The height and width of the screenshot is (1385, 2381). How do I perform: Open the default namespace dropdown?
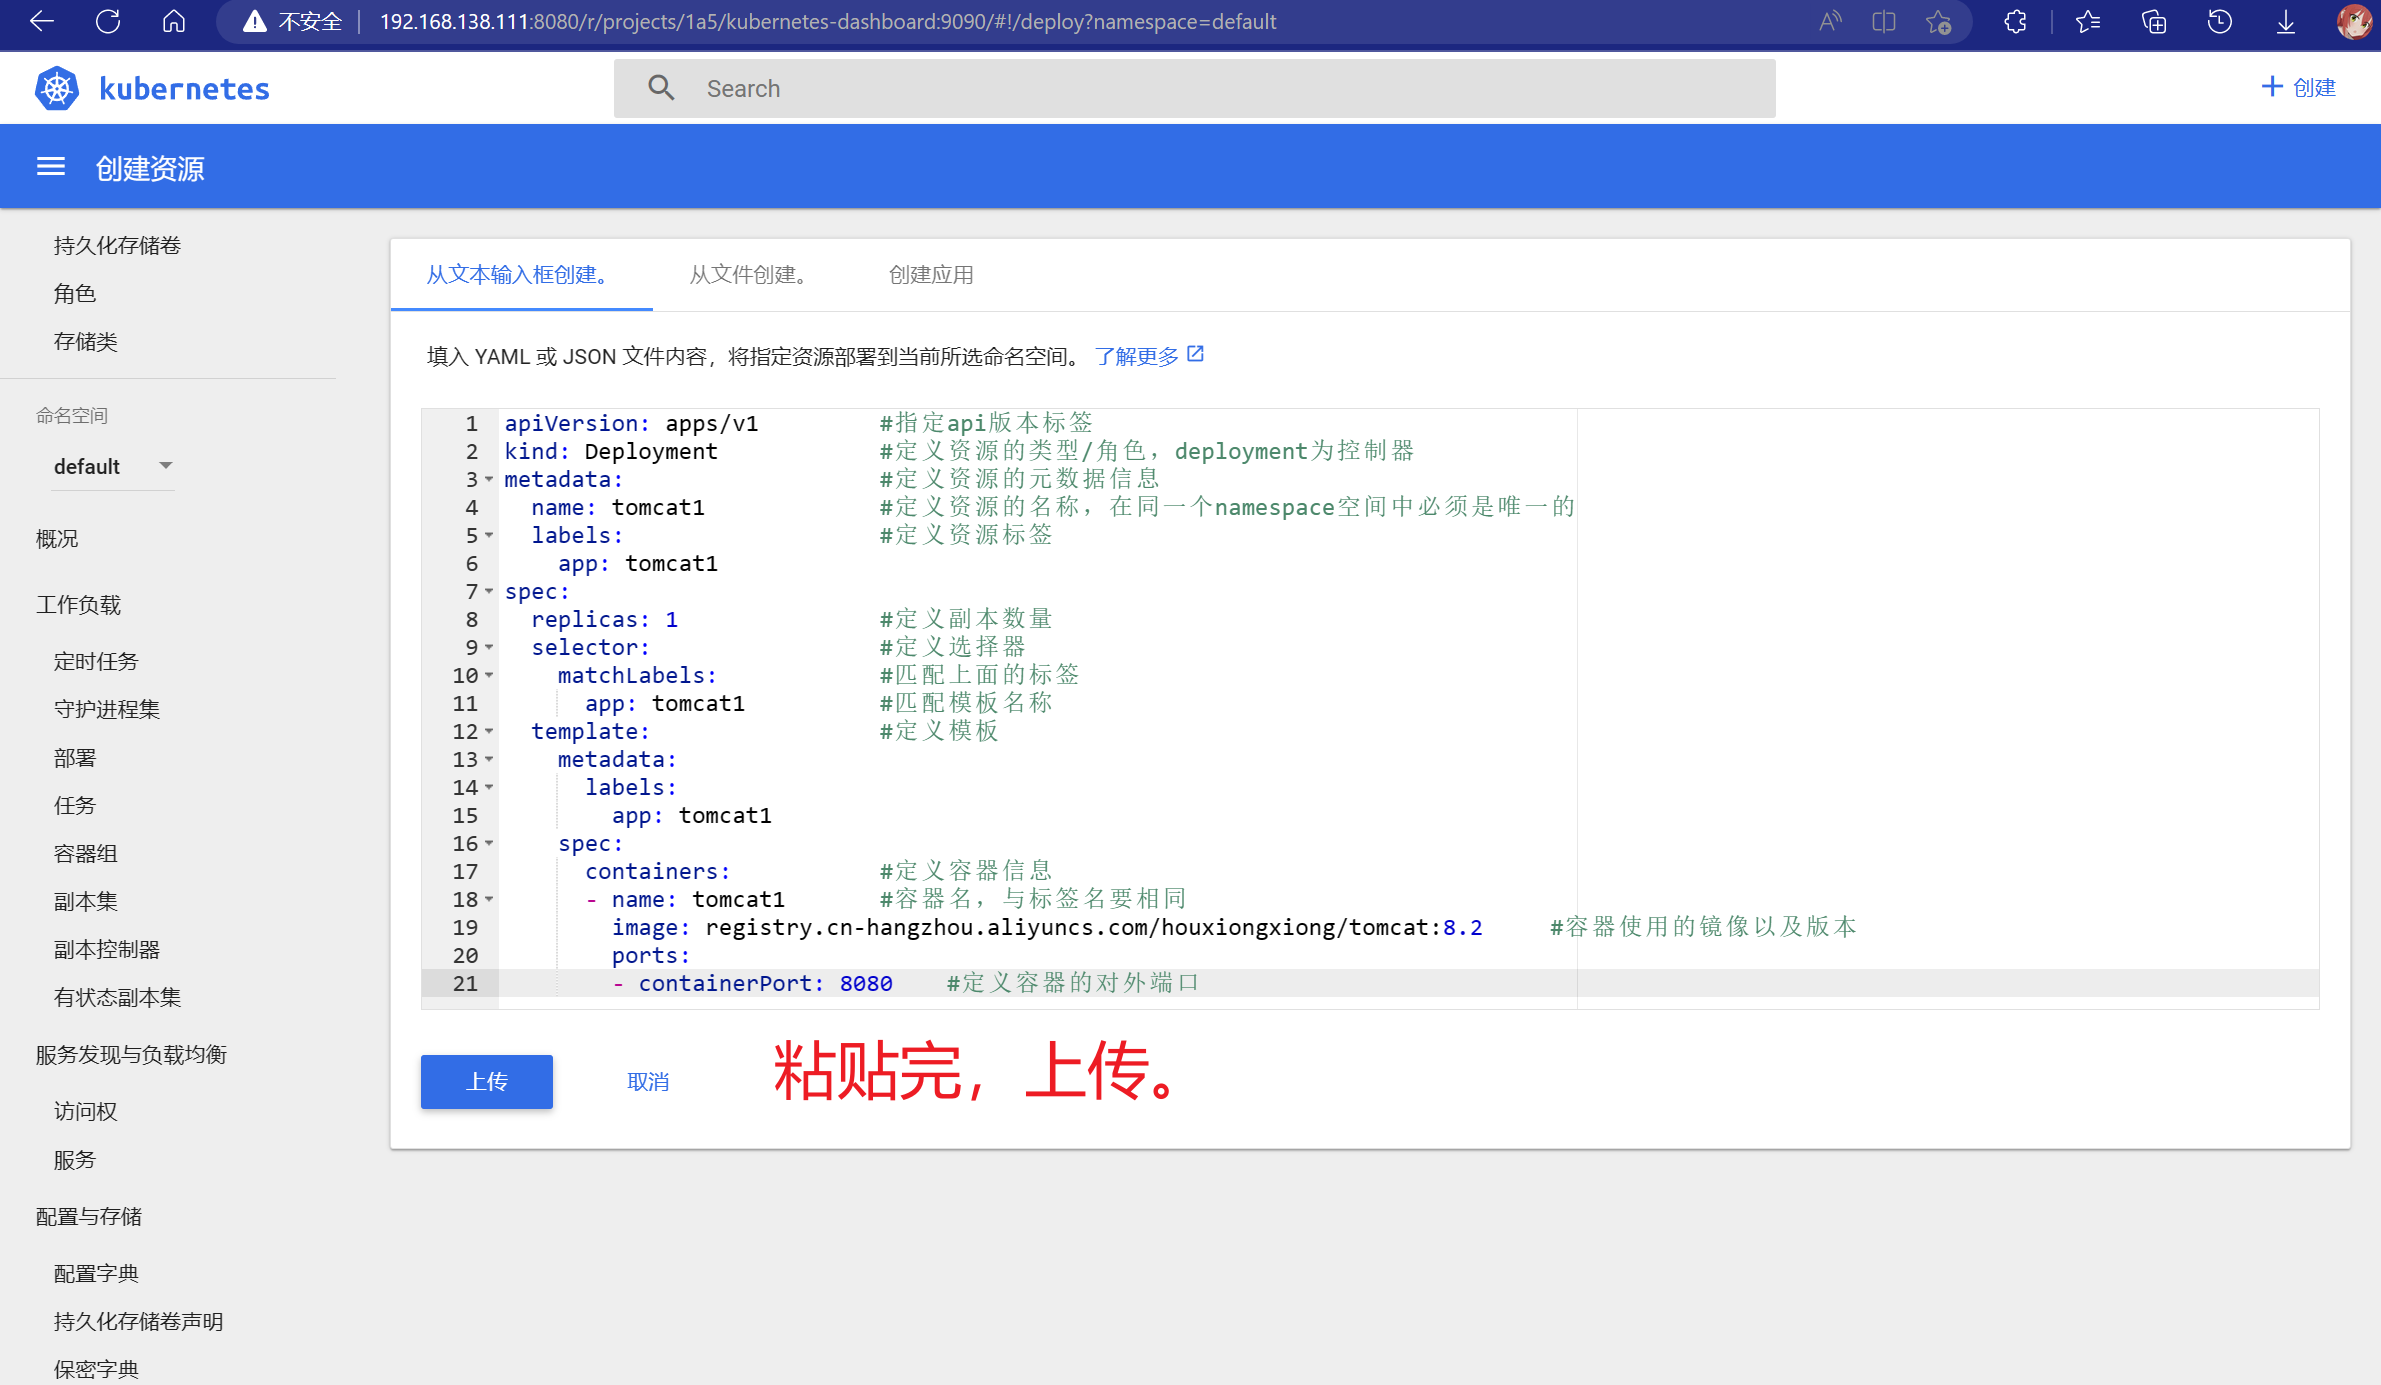(113, 466)
